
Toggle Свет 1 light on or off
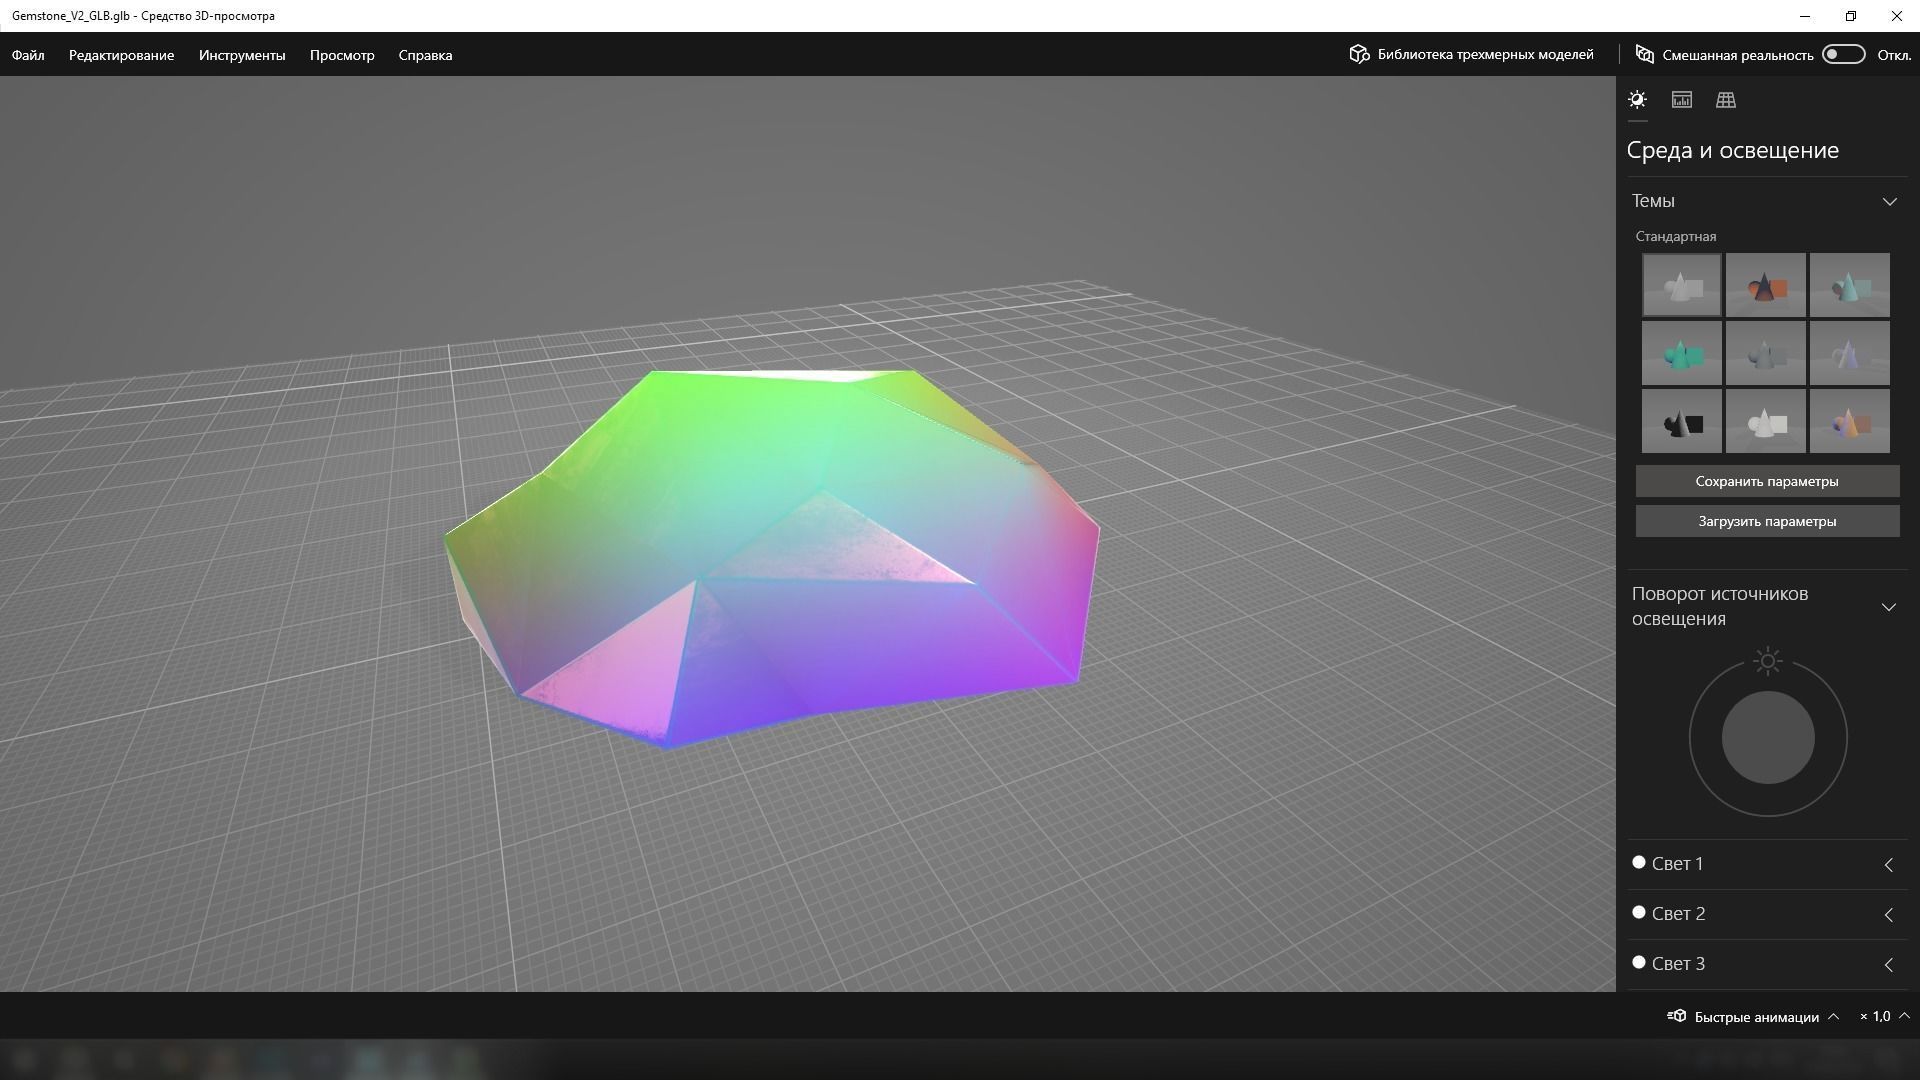1639,862
